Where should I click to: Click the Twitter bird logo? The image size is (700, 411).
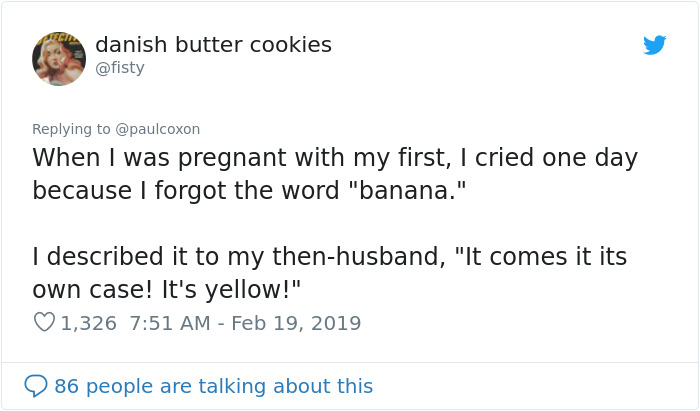coord(654,45)
